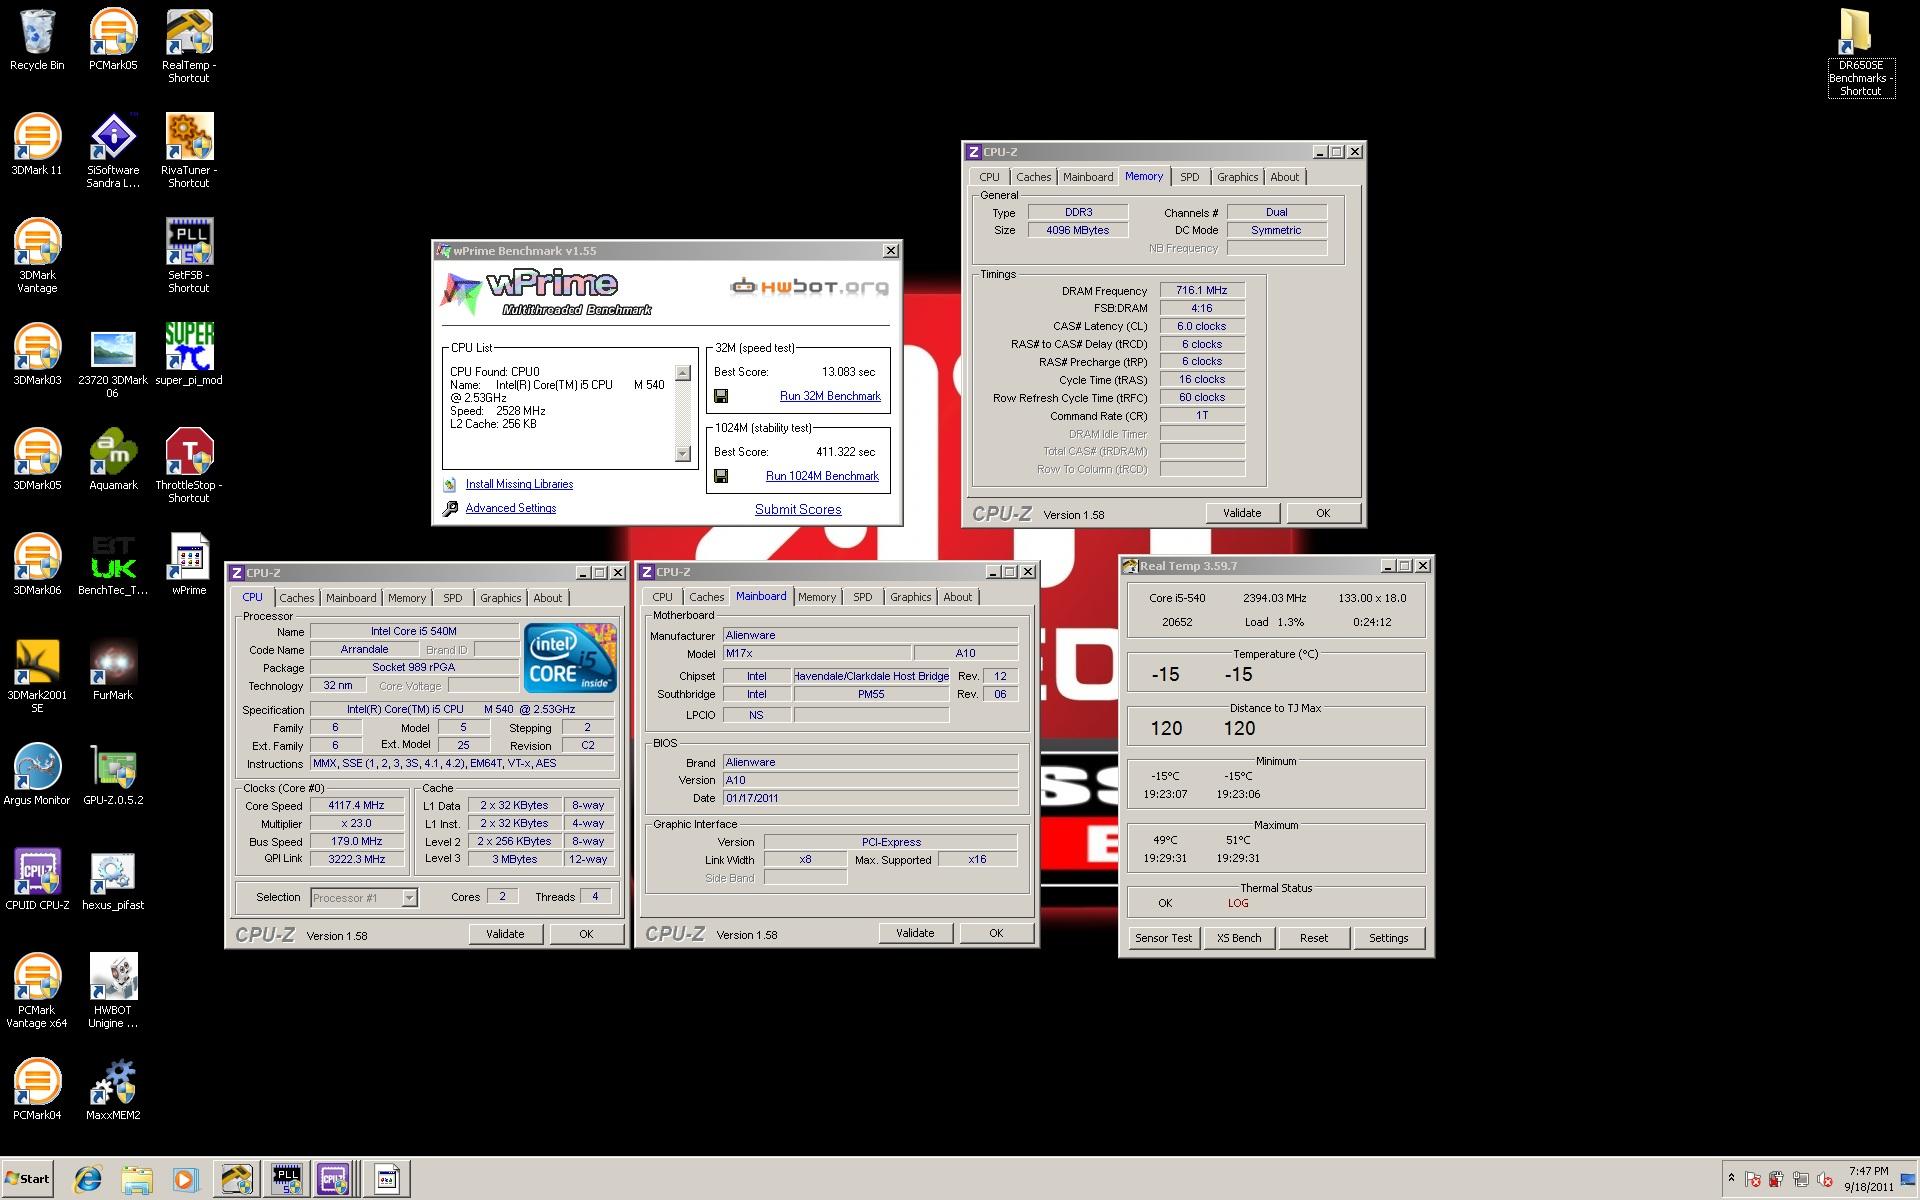
Task: Click OK in the CPU-Z Mainboard window
Action: click(996, 933)
